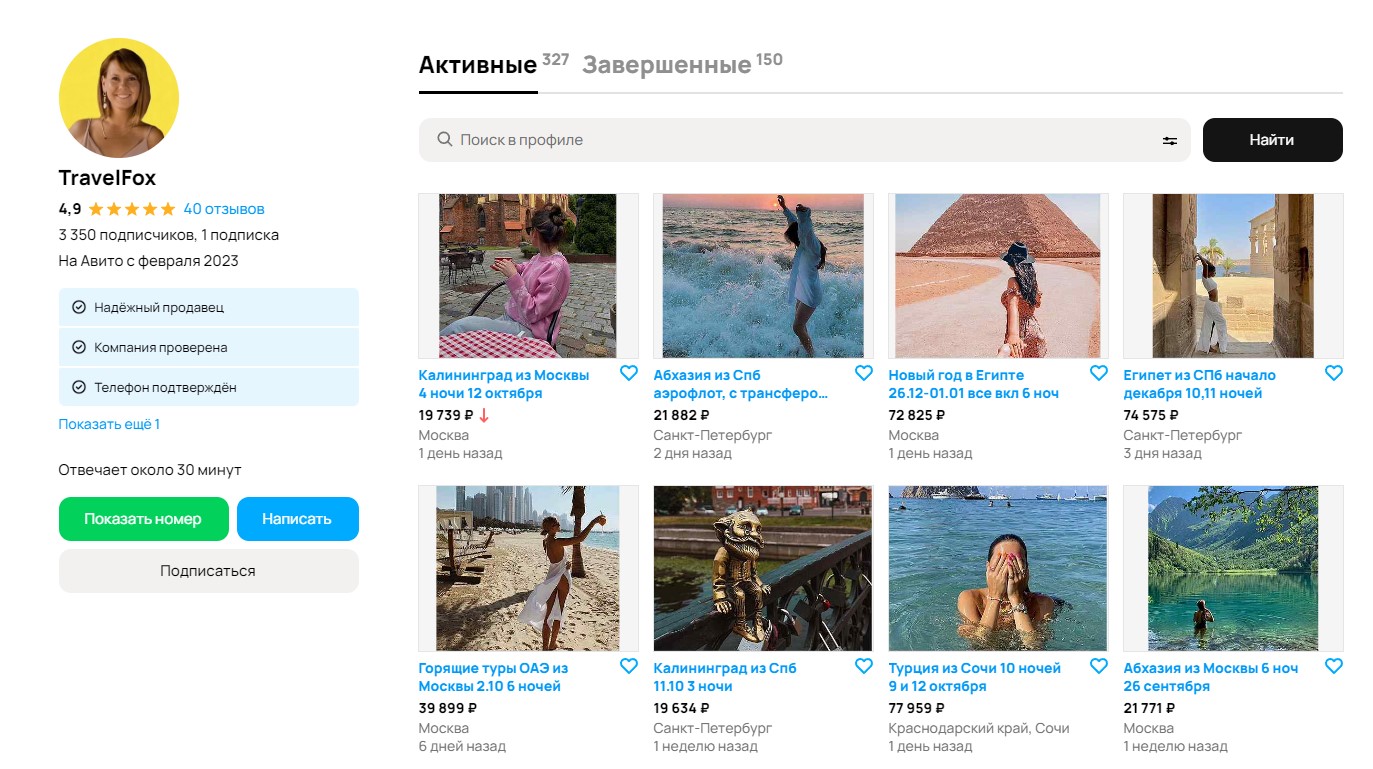The image size is (1373, 769).
Task: Open the 40 отзывов reviews link
Action: [225, 208]
